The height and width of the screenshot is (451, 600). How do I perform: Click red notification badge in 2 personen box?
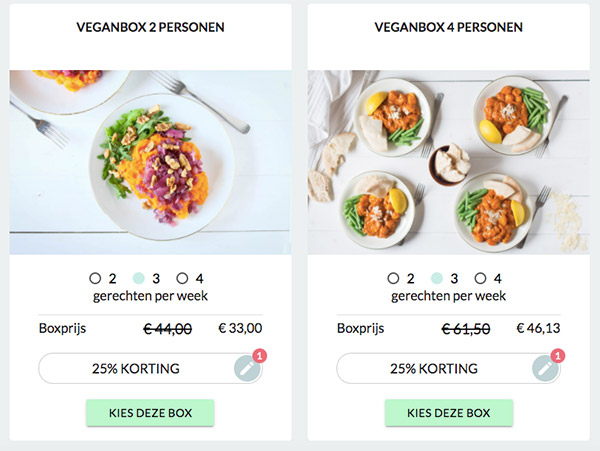click(259, 355)
